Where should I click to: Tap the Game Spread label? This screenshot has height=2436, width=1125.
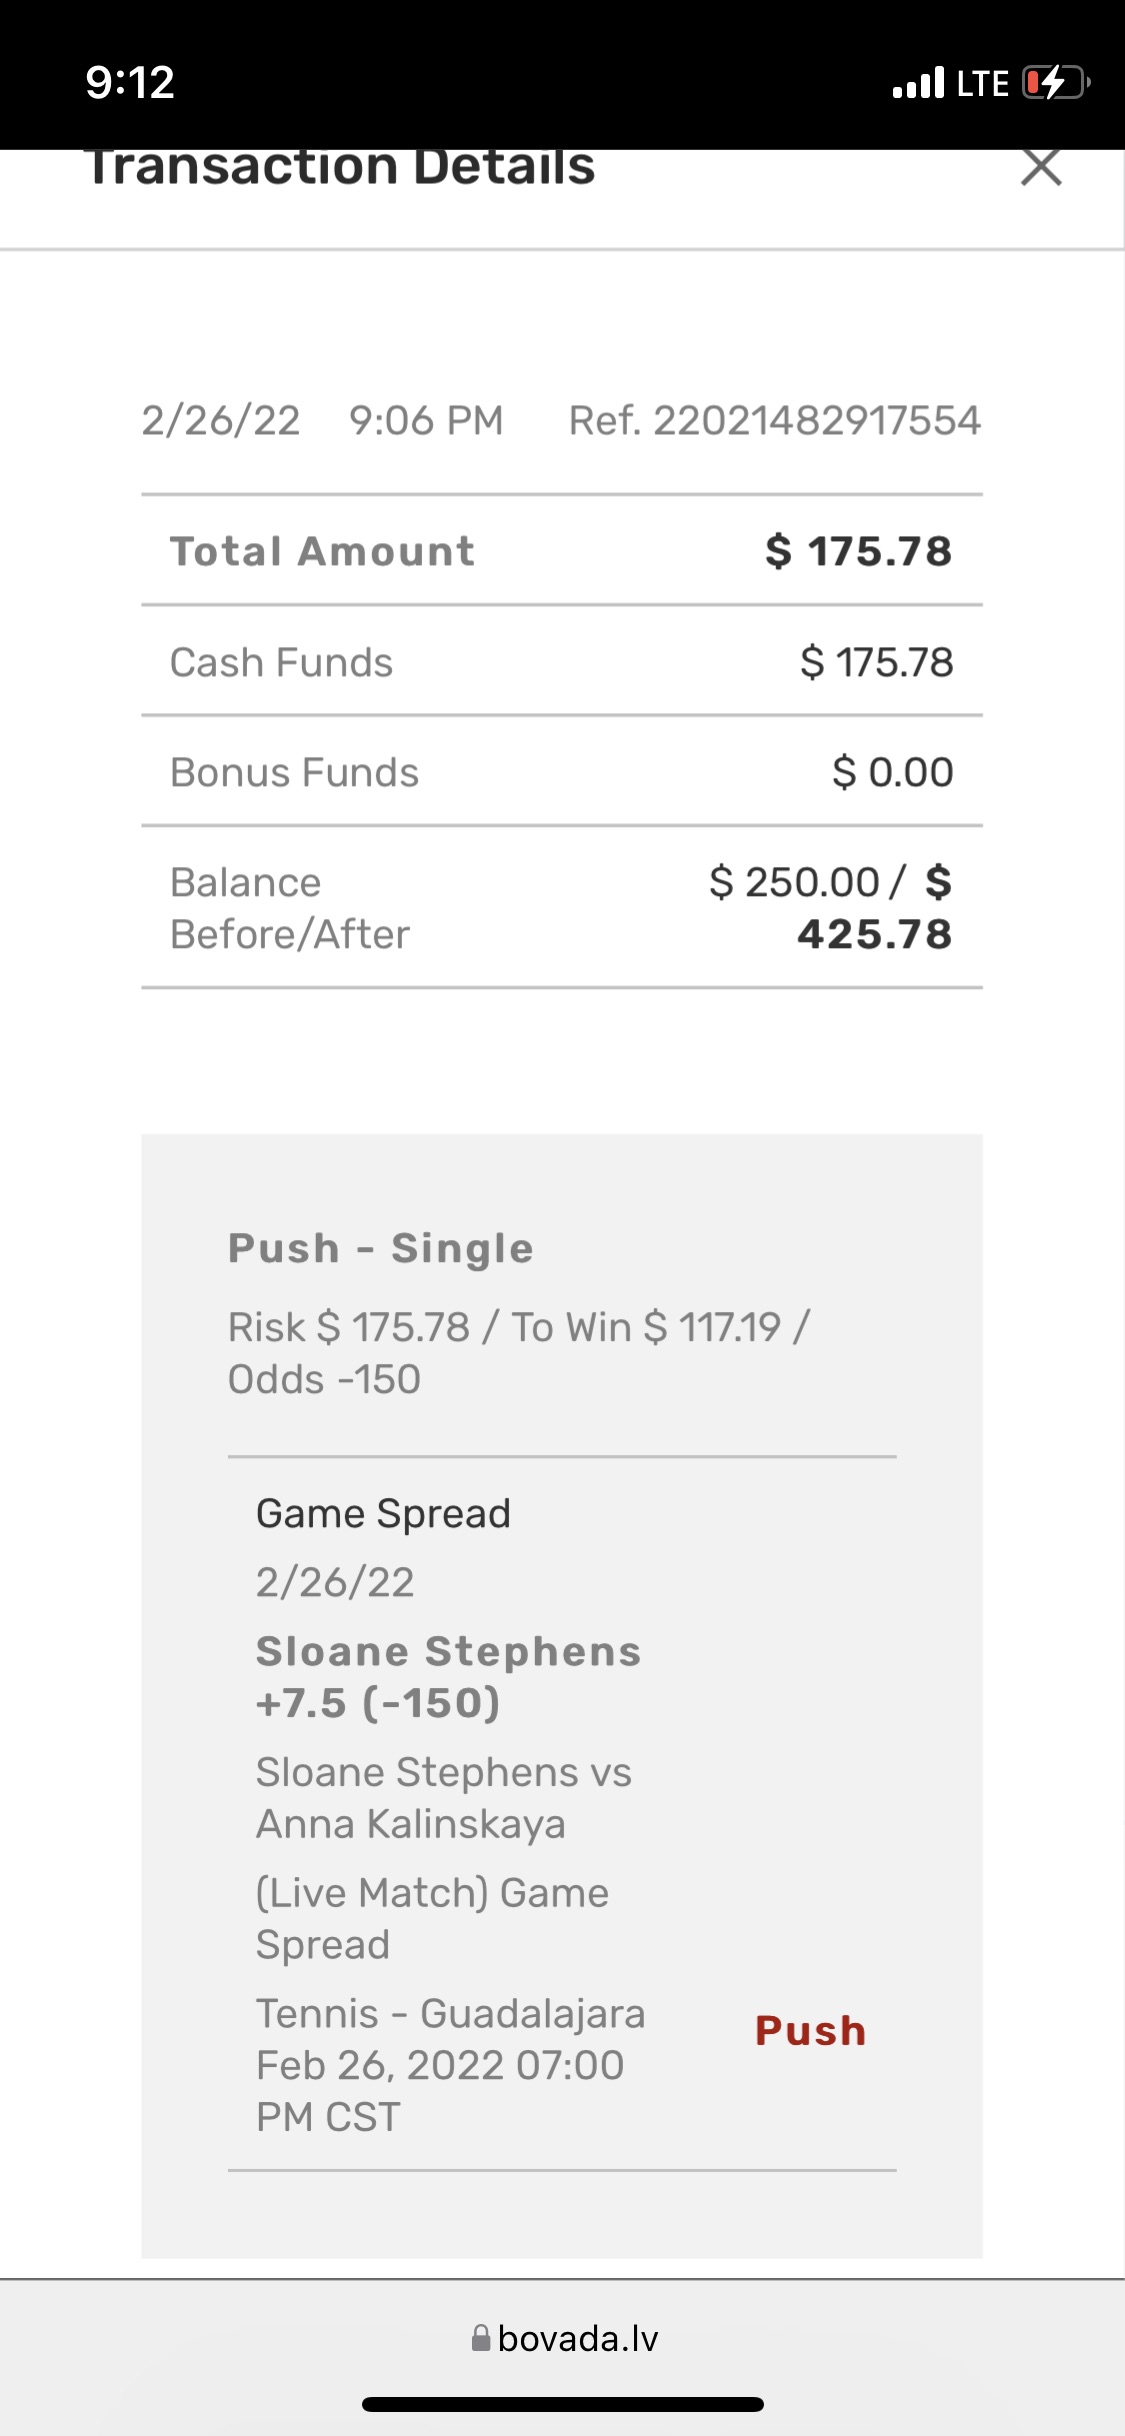[x=383, y=1513]
